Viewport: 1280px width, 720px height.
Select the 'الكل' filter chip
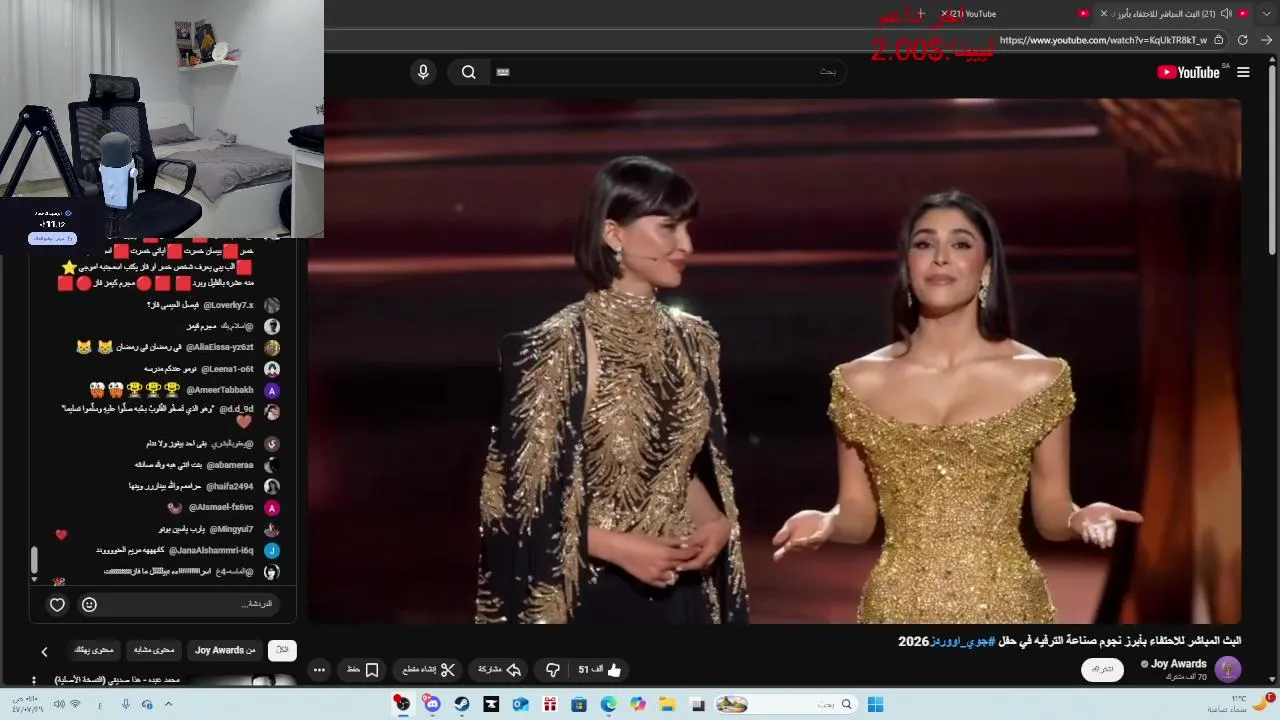click(283, 650)
